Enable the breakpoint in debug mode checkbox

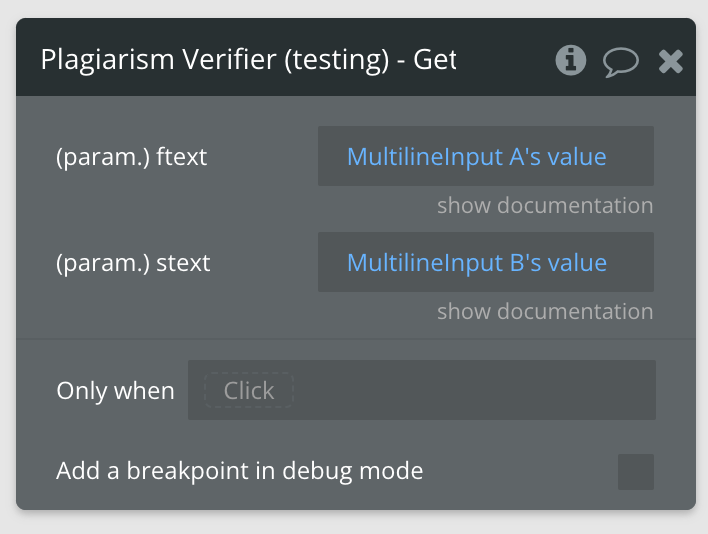[636, 472]
